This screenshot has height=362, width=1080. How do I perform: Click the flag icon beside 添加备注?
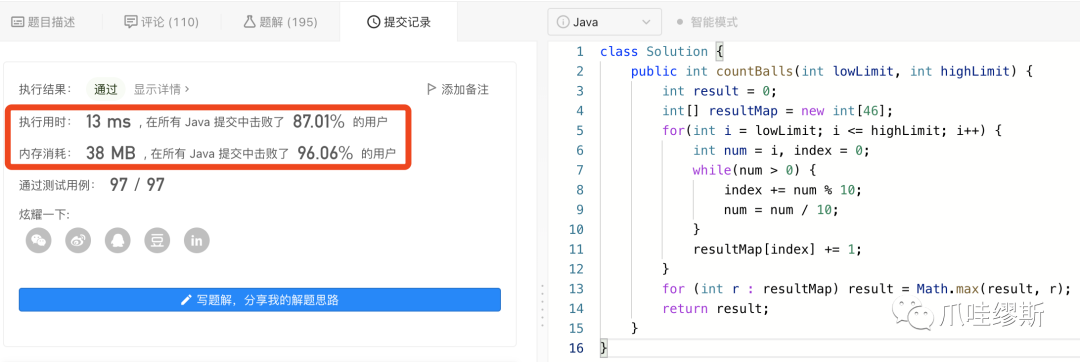click(x=431, y=89)
